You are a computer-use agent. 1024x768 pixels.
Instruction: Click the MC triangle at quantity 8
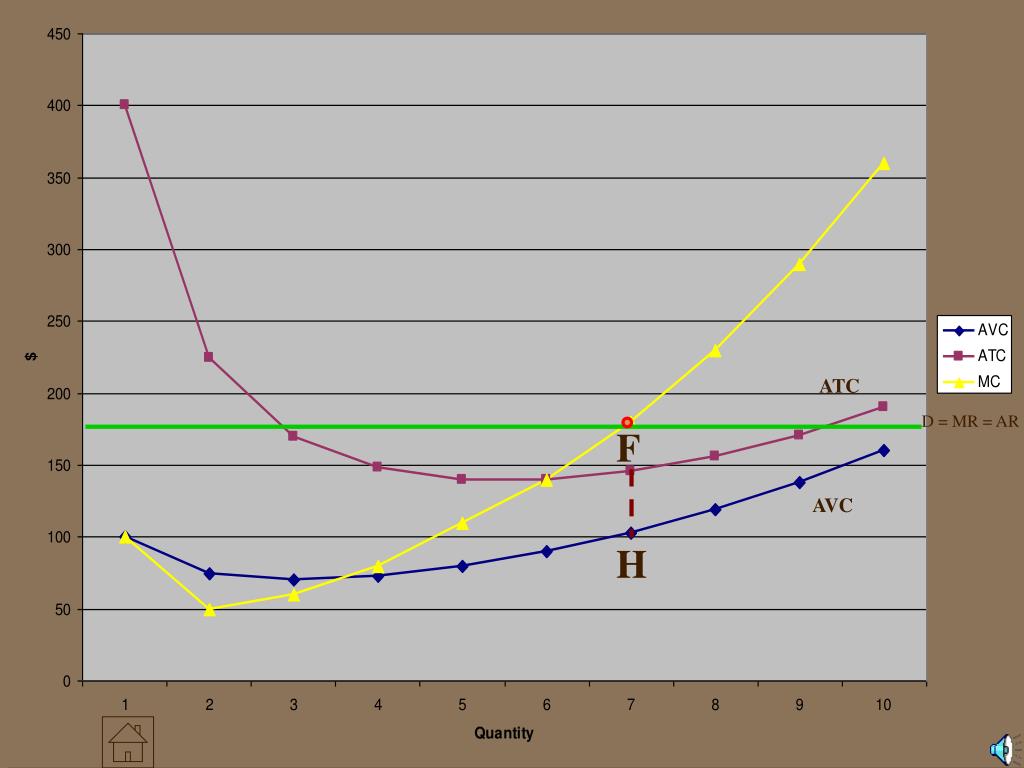715,351
